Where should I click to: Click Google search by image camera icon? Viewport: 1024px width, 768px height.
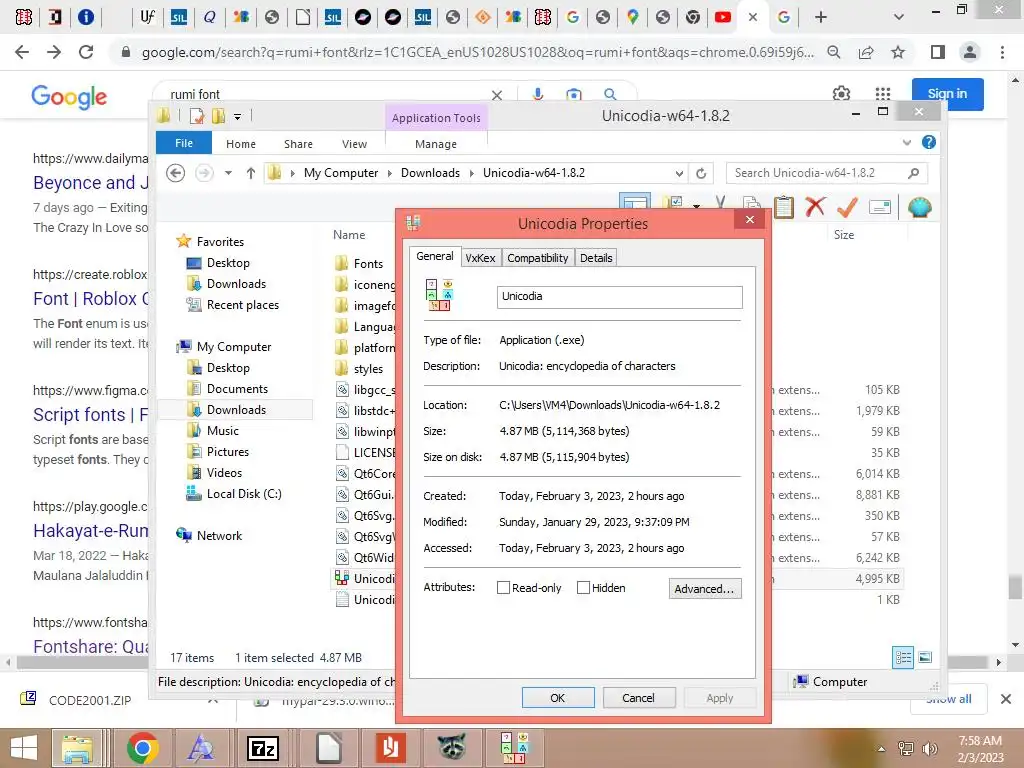coord(573,94)
